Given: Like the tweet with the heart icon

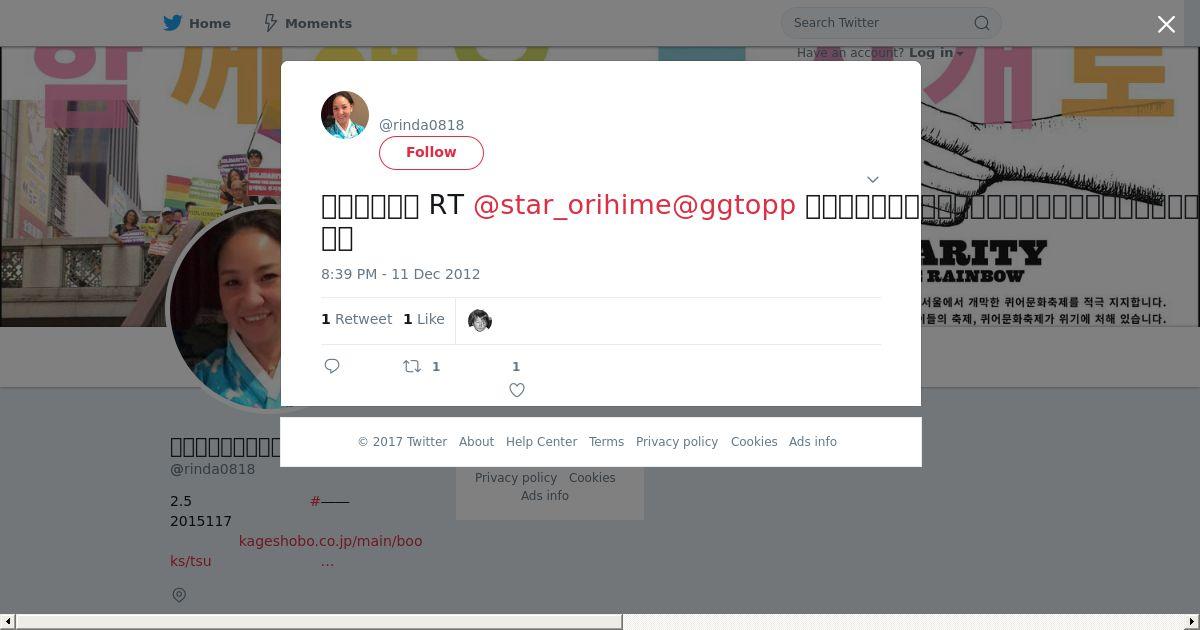Looking at the screenshot, I should point(517,390).
